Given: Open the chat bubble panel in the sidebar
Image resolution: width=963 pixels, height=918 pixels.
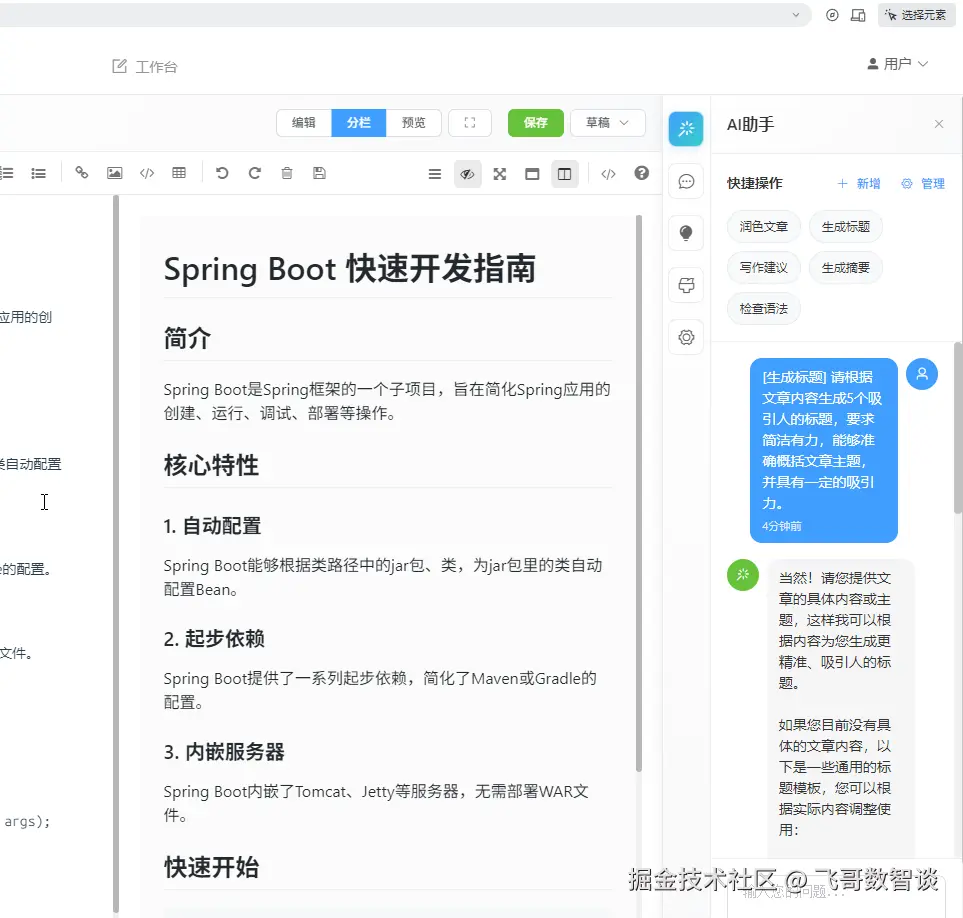Looking at the screenshot, I should (x=686, y=181).
